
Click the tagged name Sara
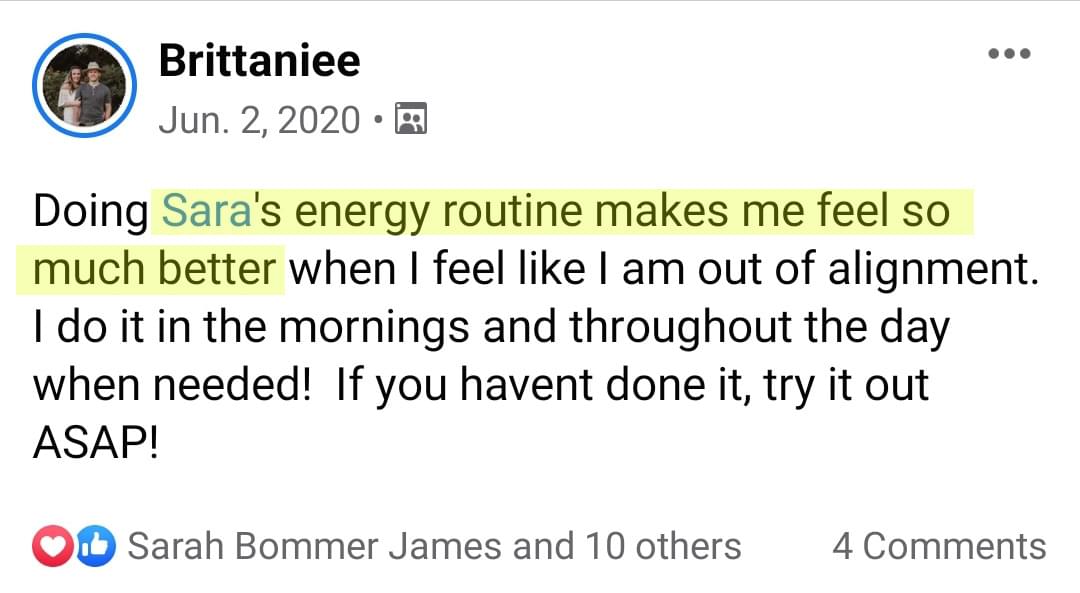[206, 210]
